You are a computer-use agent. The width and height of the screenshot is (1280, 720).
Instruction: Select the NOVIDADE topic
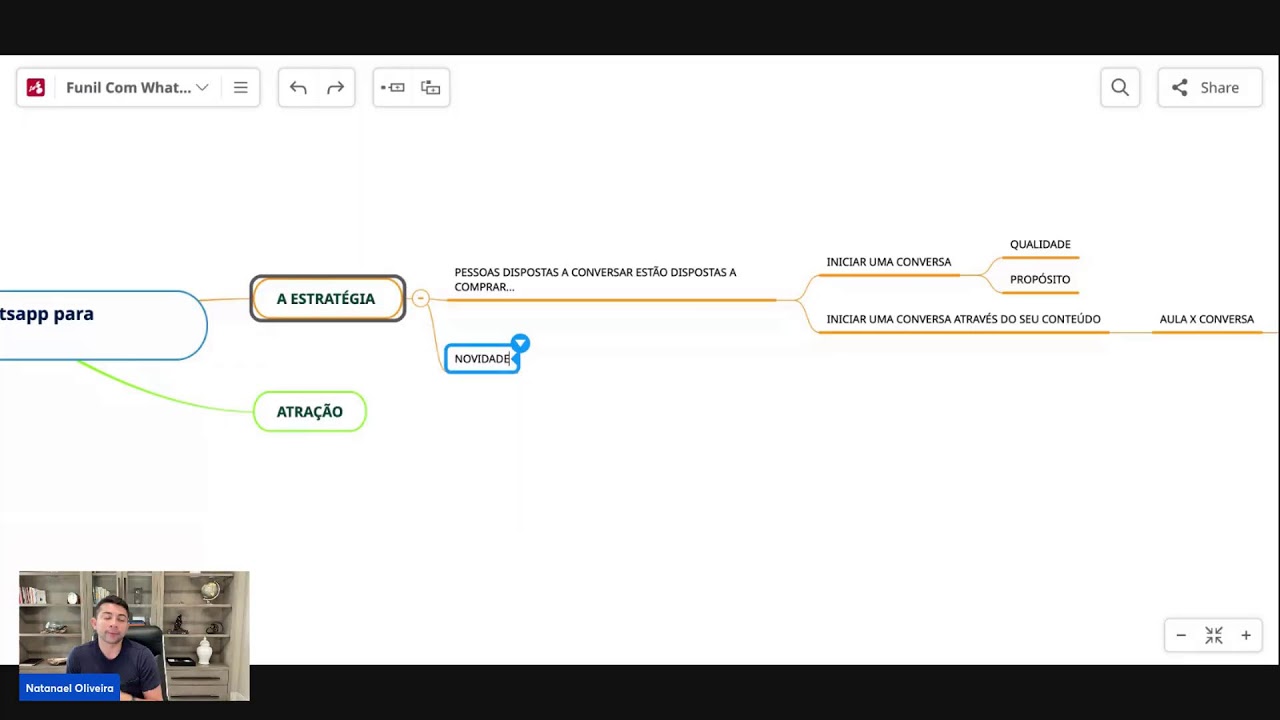481,359
